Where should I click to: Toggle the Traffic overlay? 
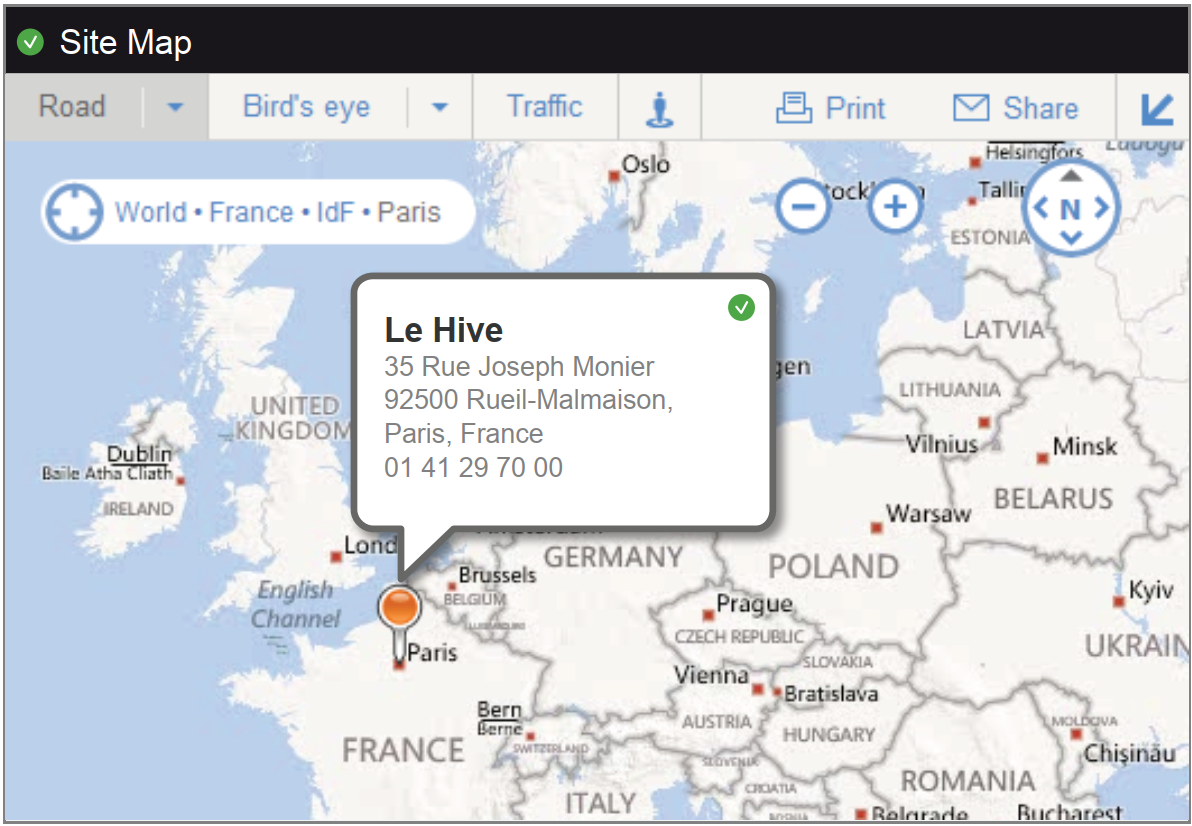click(544, 106)
